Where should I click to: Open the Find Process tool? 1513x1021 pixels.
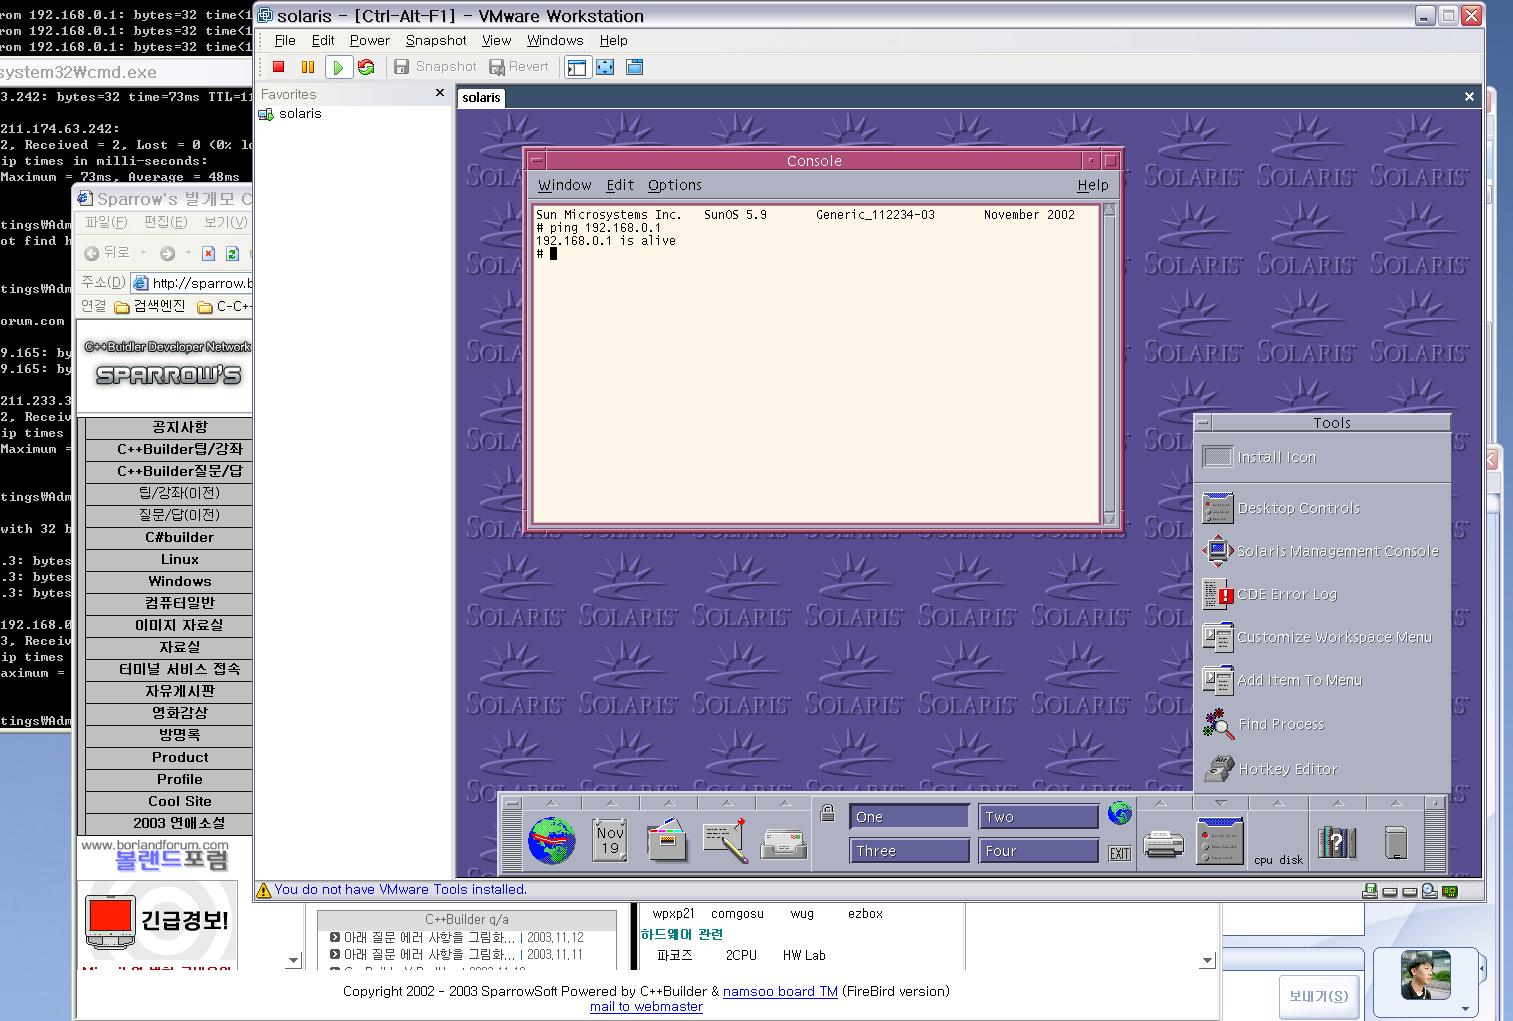coord(1280,724)
